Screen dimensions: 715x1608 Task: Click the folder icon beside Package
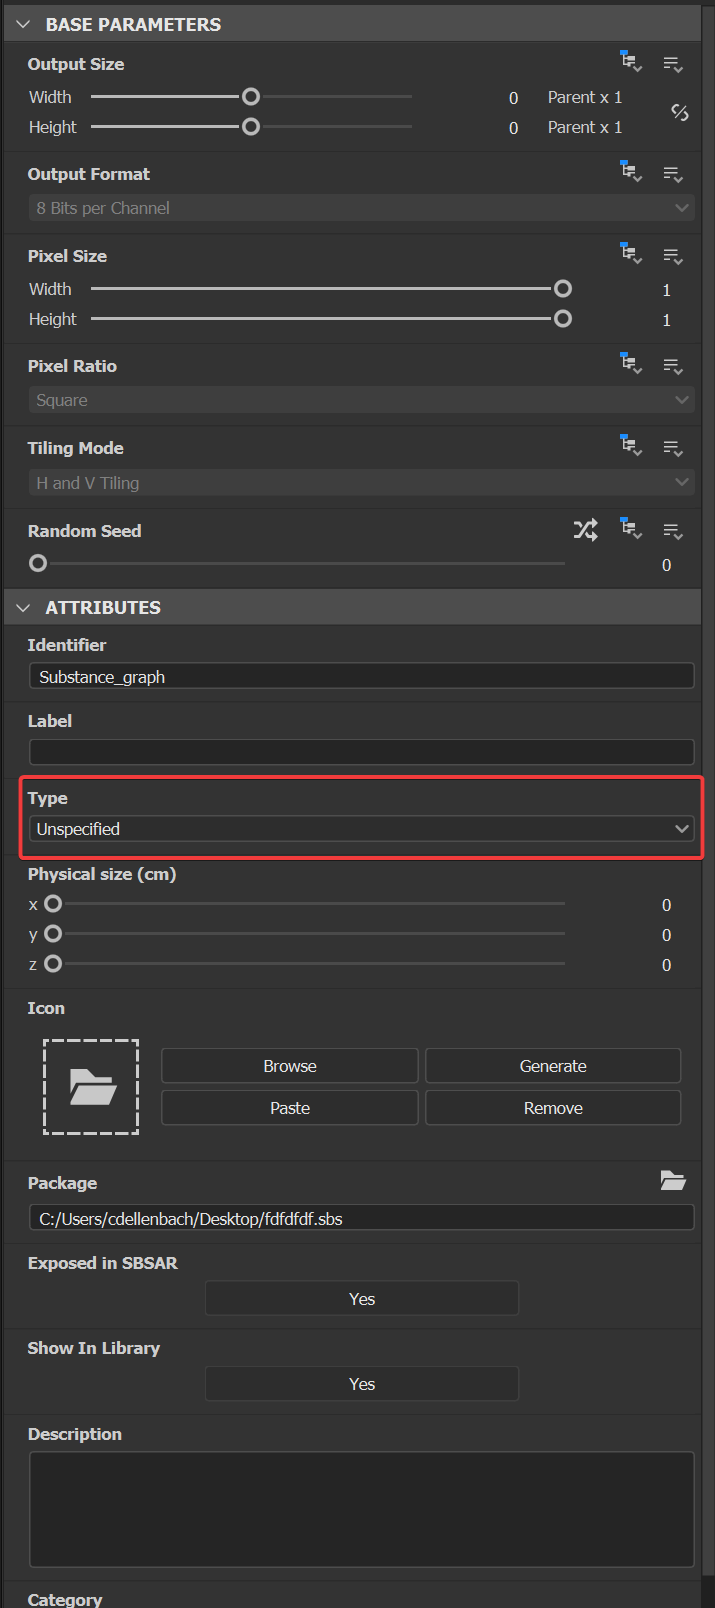coord(673,1180)
